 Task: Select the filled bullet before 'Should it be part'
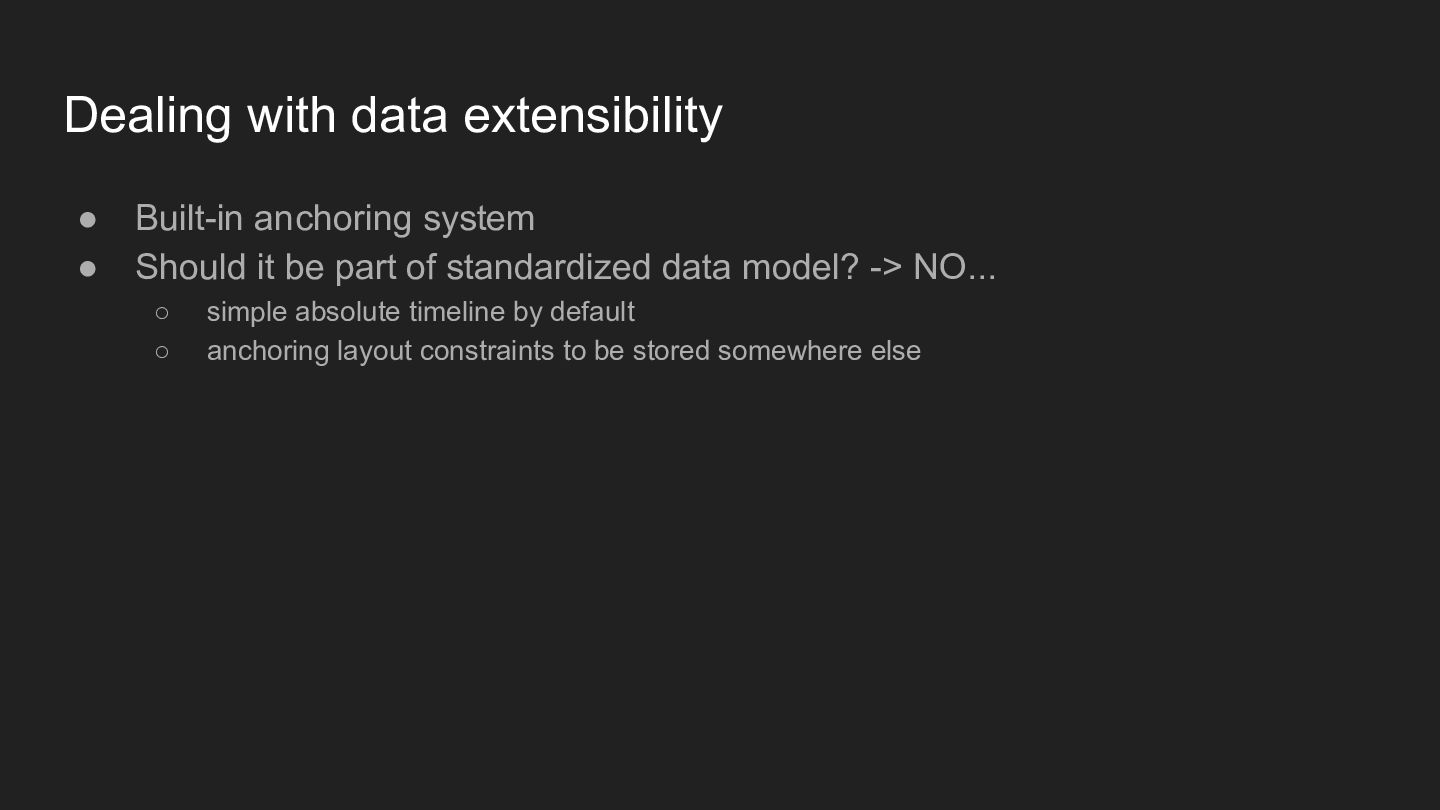click(88, 268)
